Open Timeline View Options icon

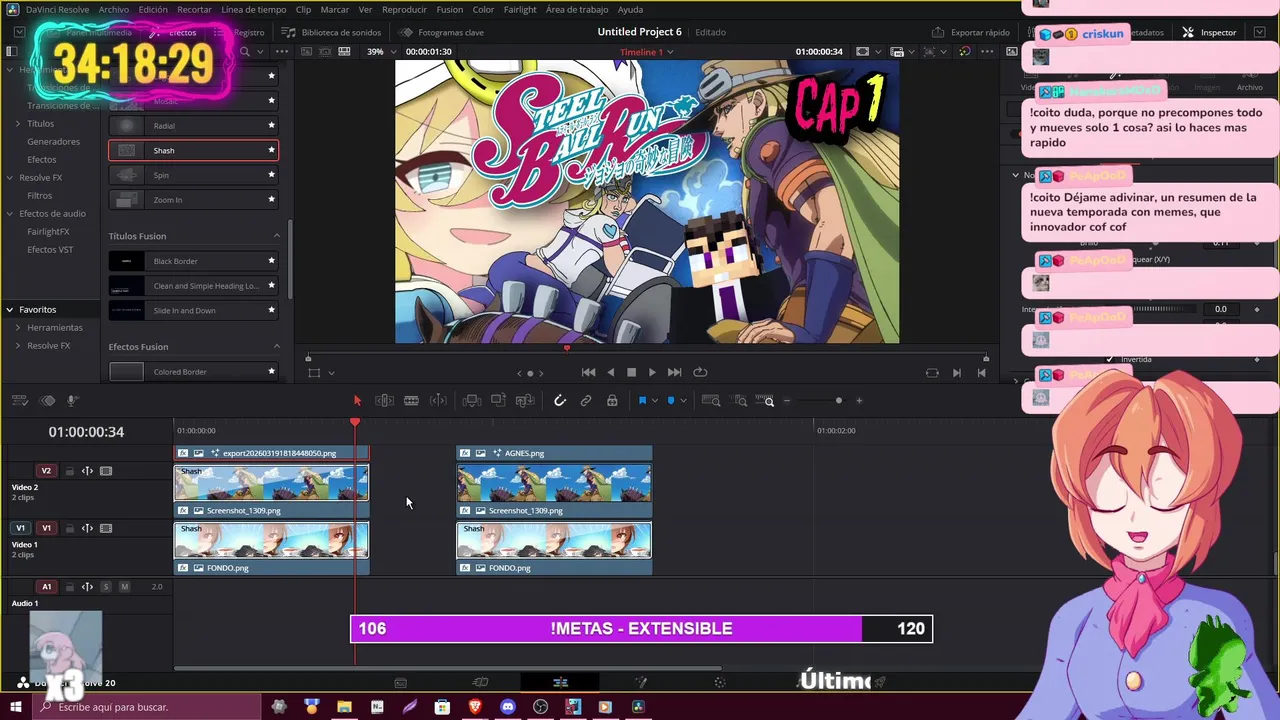pos(19,400)
